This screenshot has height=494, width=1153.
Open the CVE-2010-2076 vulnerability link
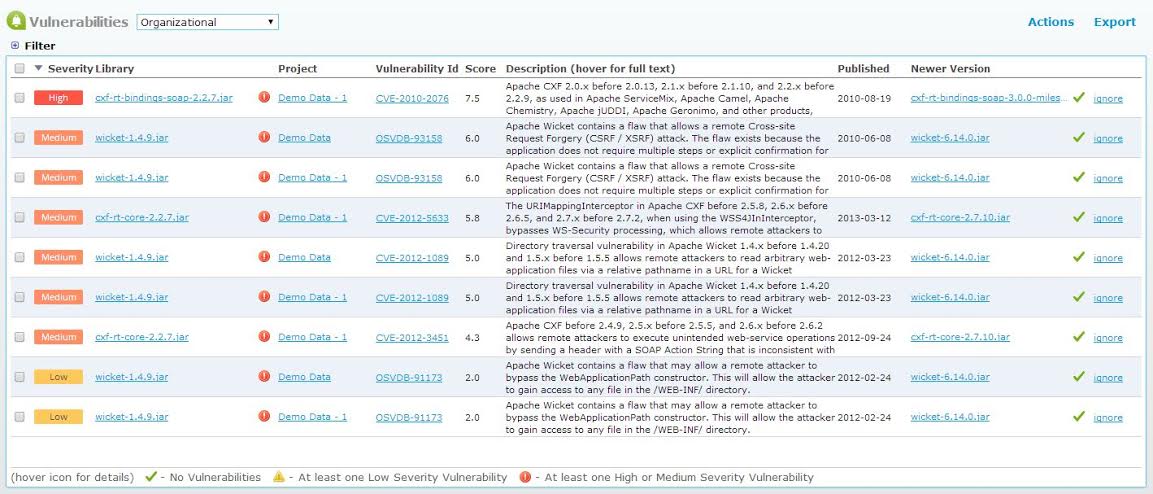pos(412,98)
